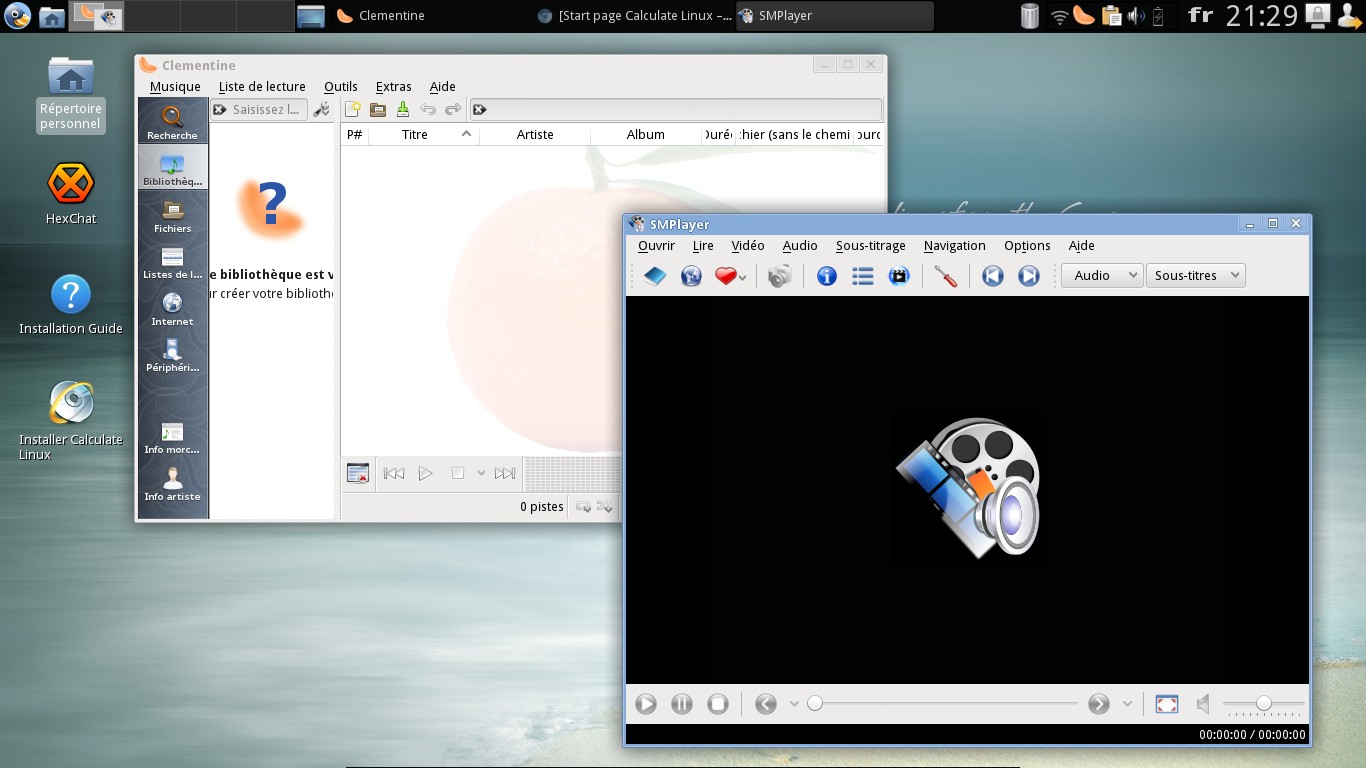Viewport: 1366px width, 768px height.
Task: Expand Clementine stop button dropdown arrow
Action: (481, 474)
